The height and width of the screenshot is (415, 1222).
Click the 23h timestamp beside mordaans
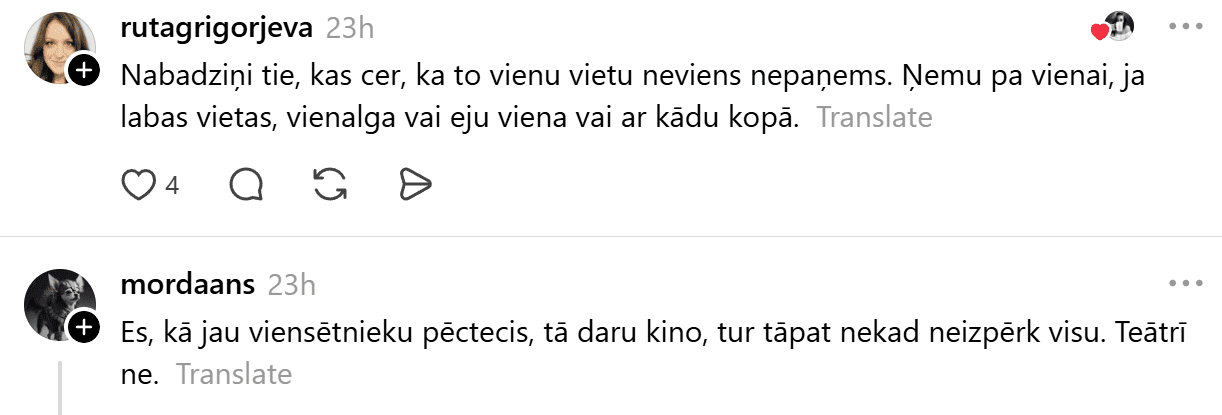coord(292,285)
